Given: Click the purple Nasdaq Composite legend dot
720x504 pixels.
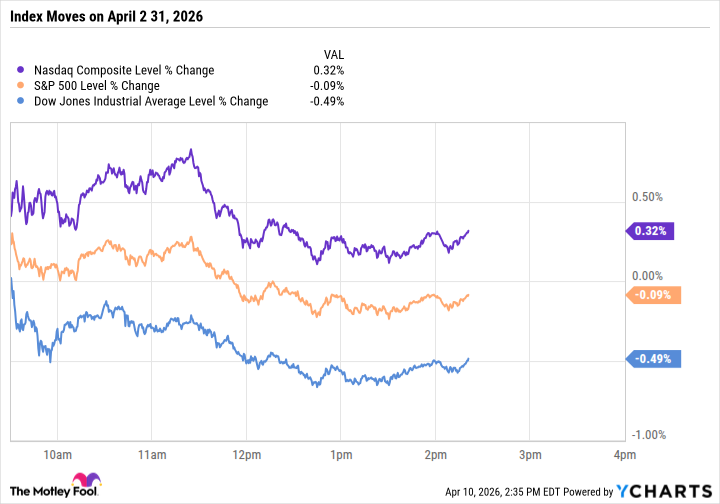Looking at the screenshot, I should point(22,70).
